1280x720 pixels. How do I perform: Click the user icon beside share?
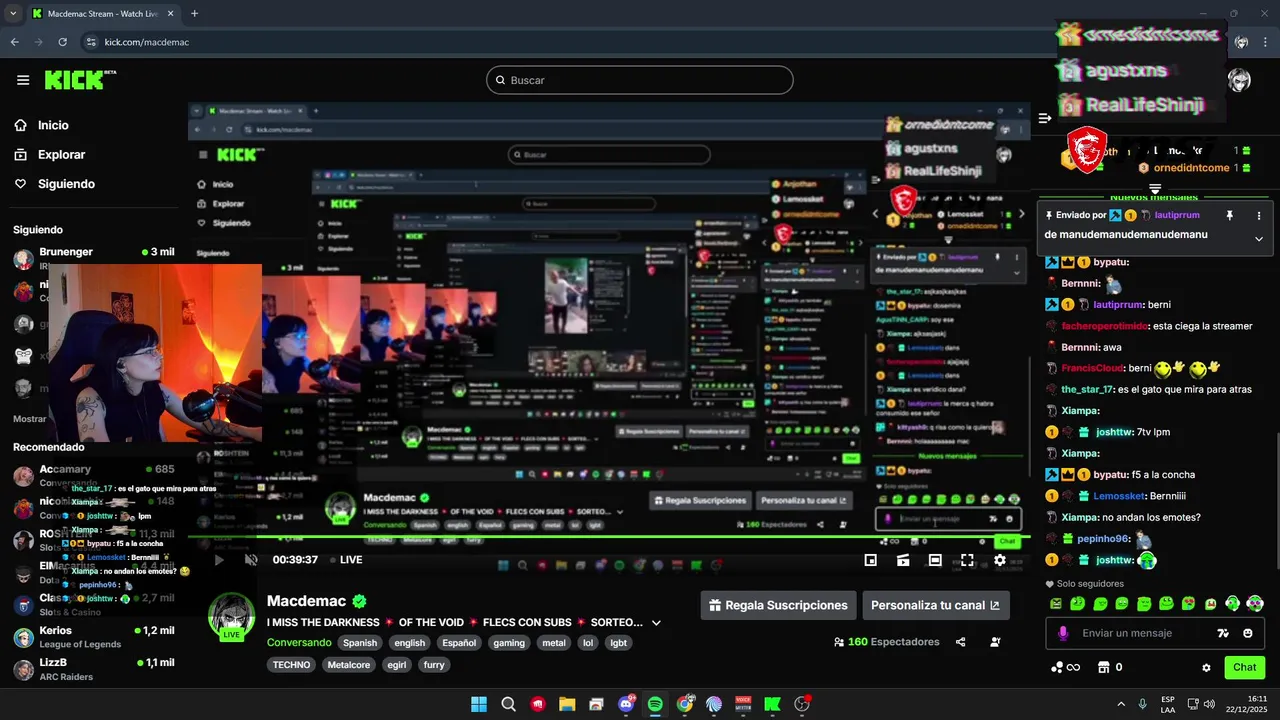click(x=995, y=642)
